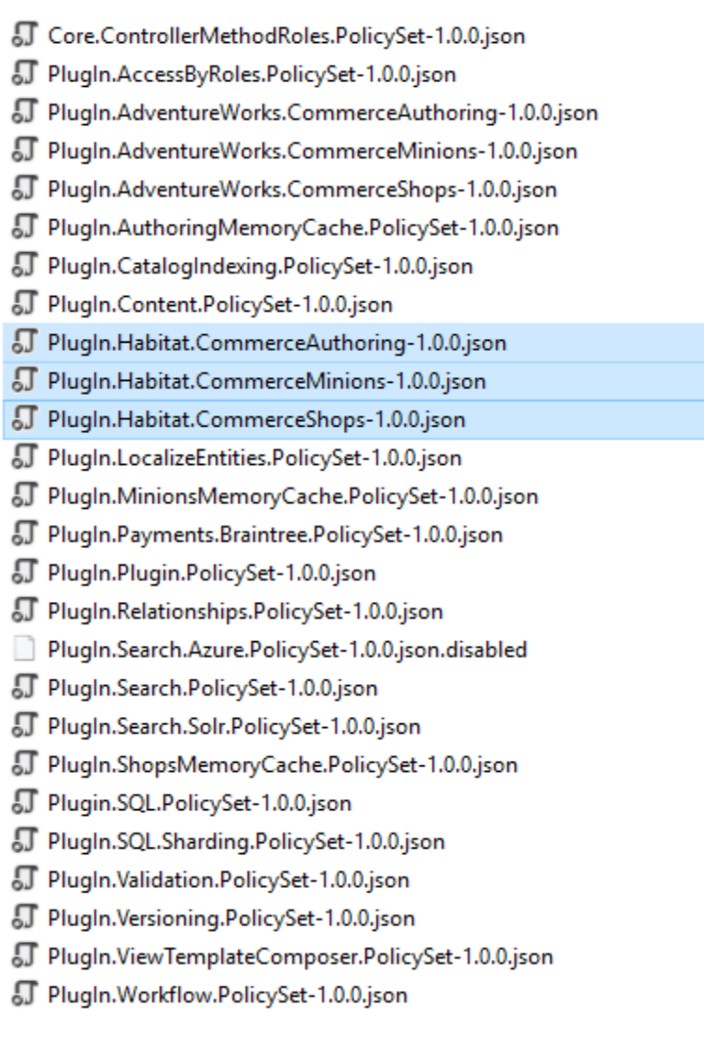Viewport: 704px width, 1052px height.
Task: Click icon next to PlugIn.AdventureWorks.CommerceAuthoring
Action: click(x=24, y=111)
